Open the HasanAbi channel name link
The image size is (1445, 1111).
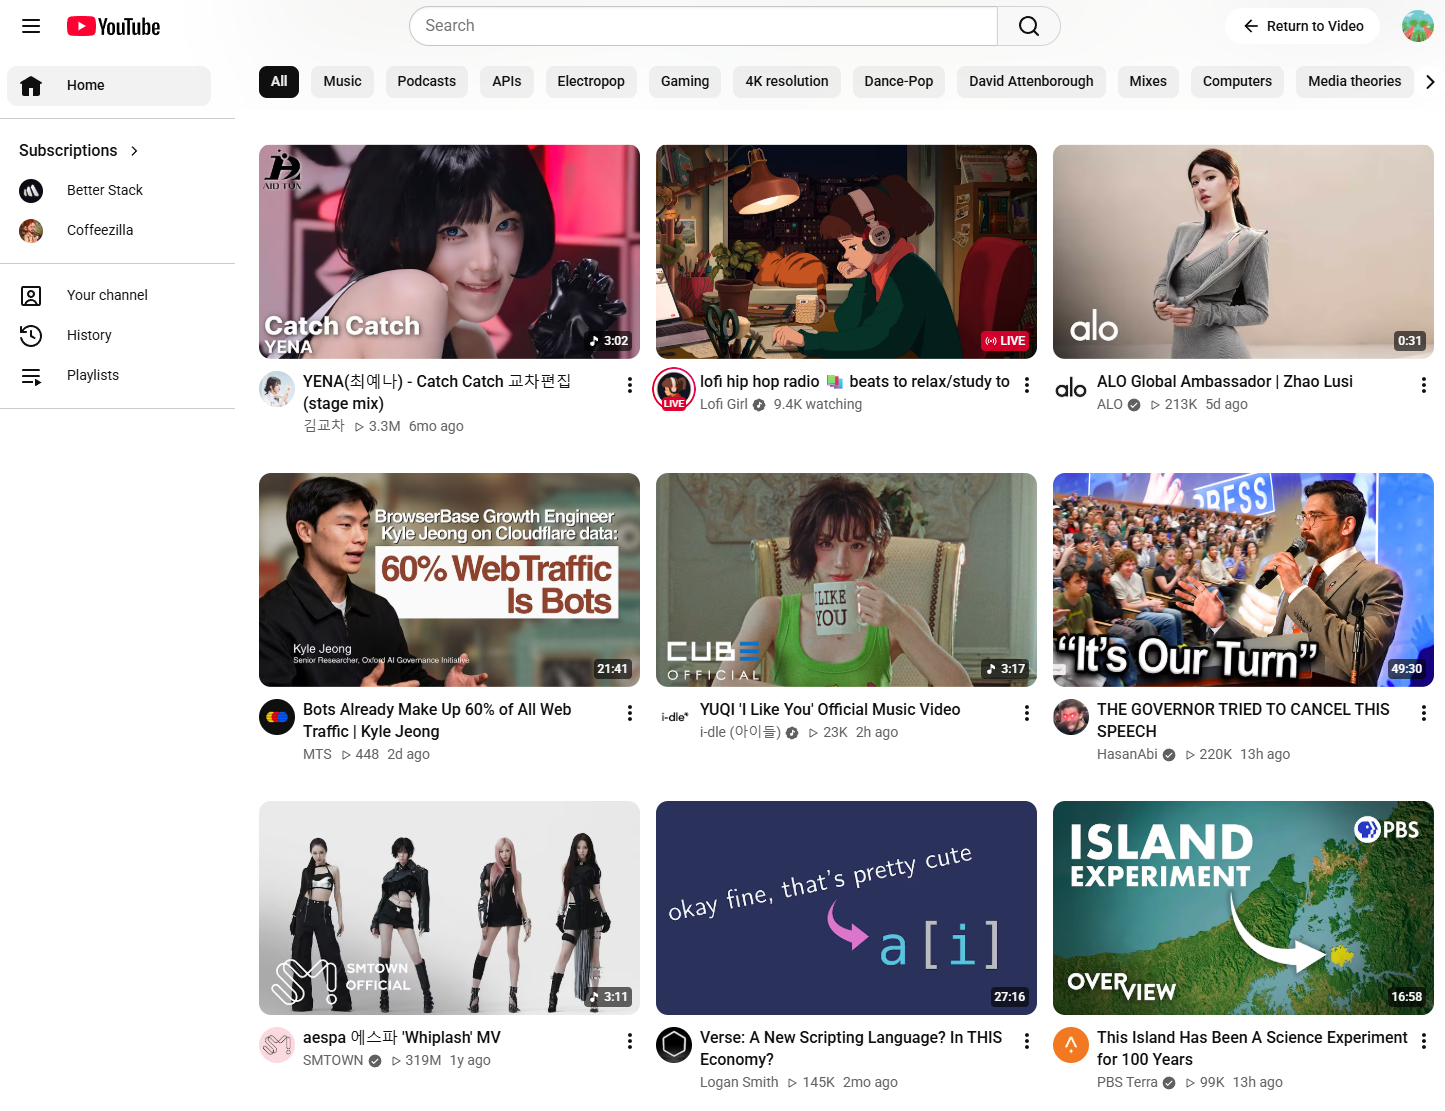click(x=1127, y=755)
